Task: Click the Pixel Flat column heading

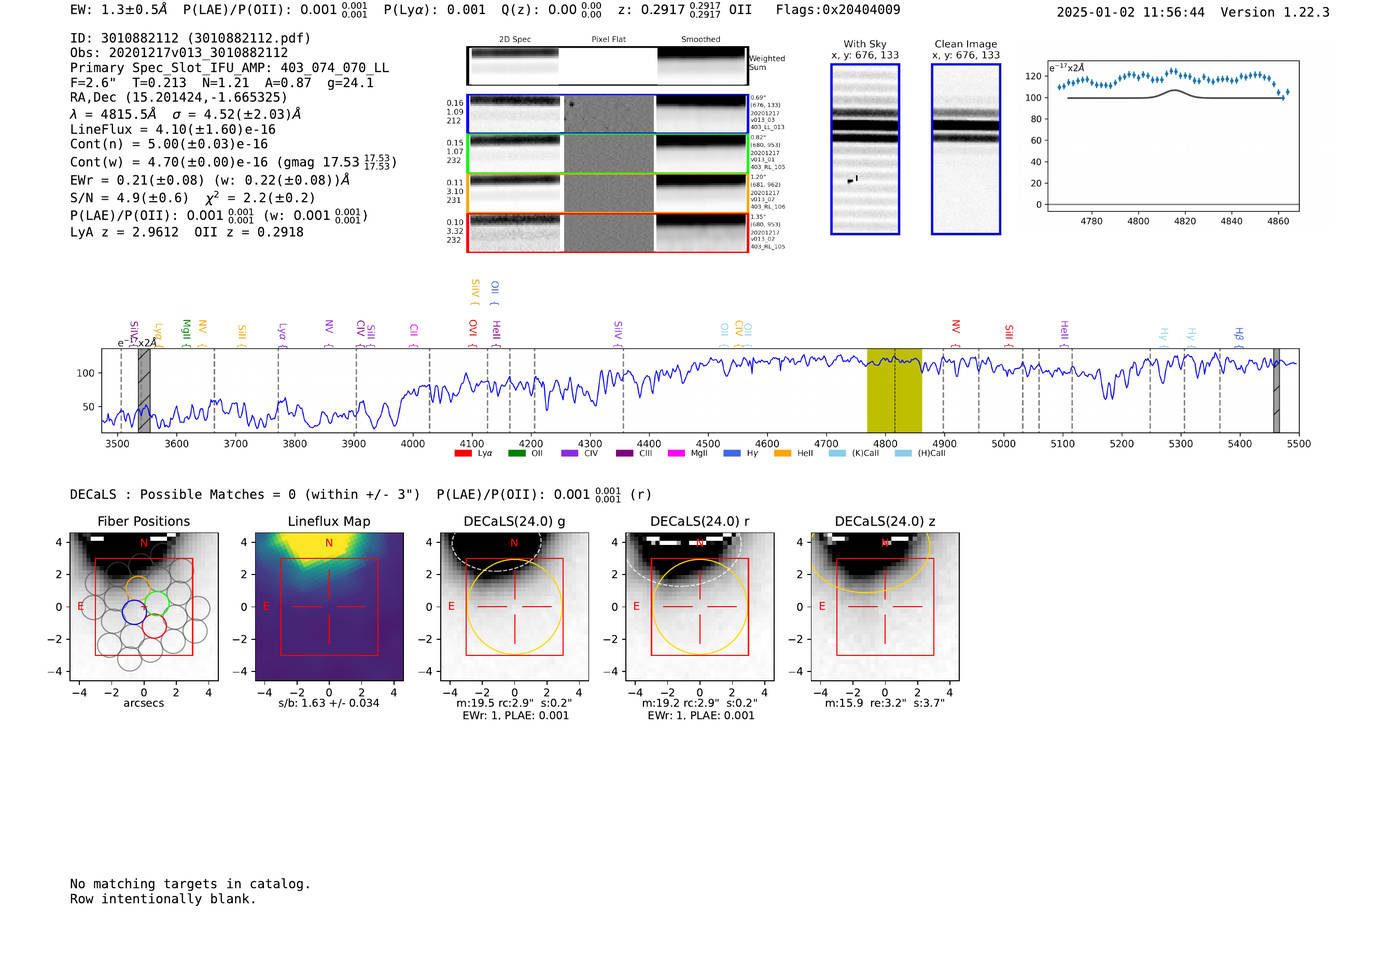Action: 608,40
